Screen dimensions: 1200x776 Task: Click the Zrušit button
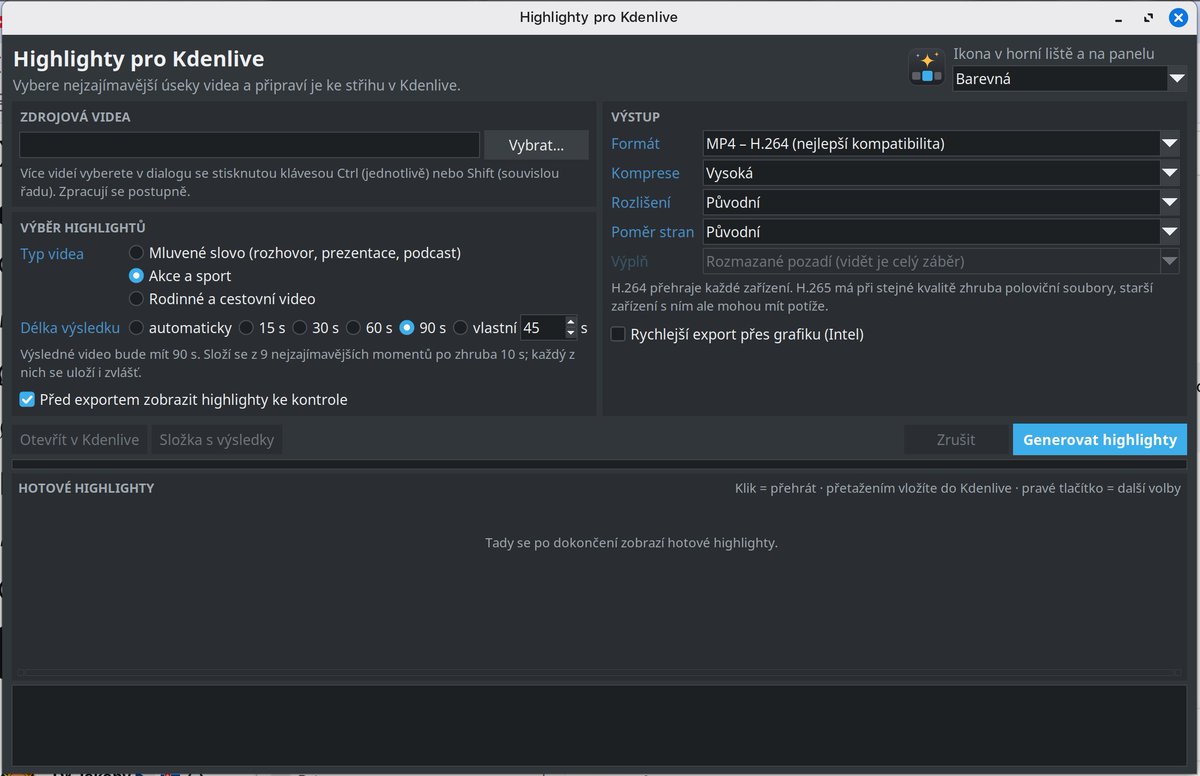point(956,440)
